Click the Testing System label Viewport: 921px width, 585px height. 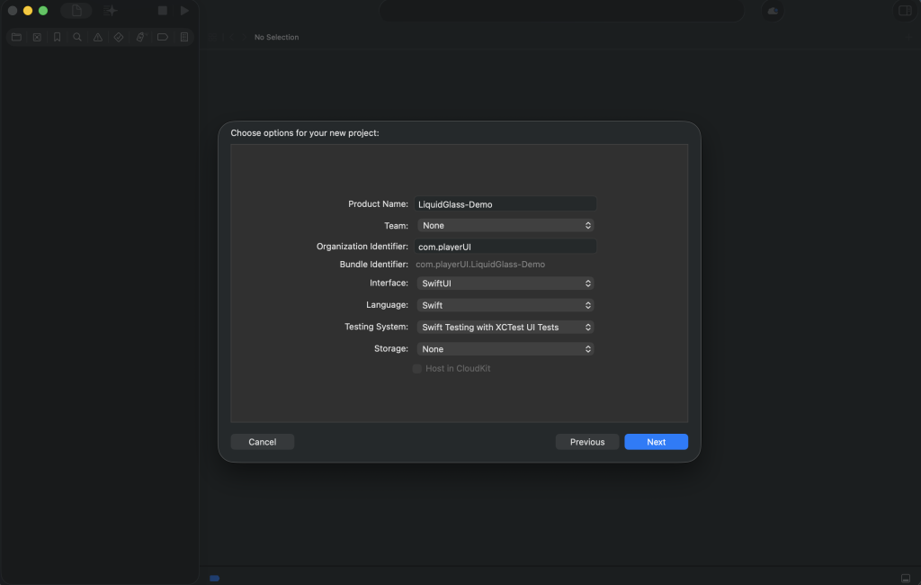[376, 327]
